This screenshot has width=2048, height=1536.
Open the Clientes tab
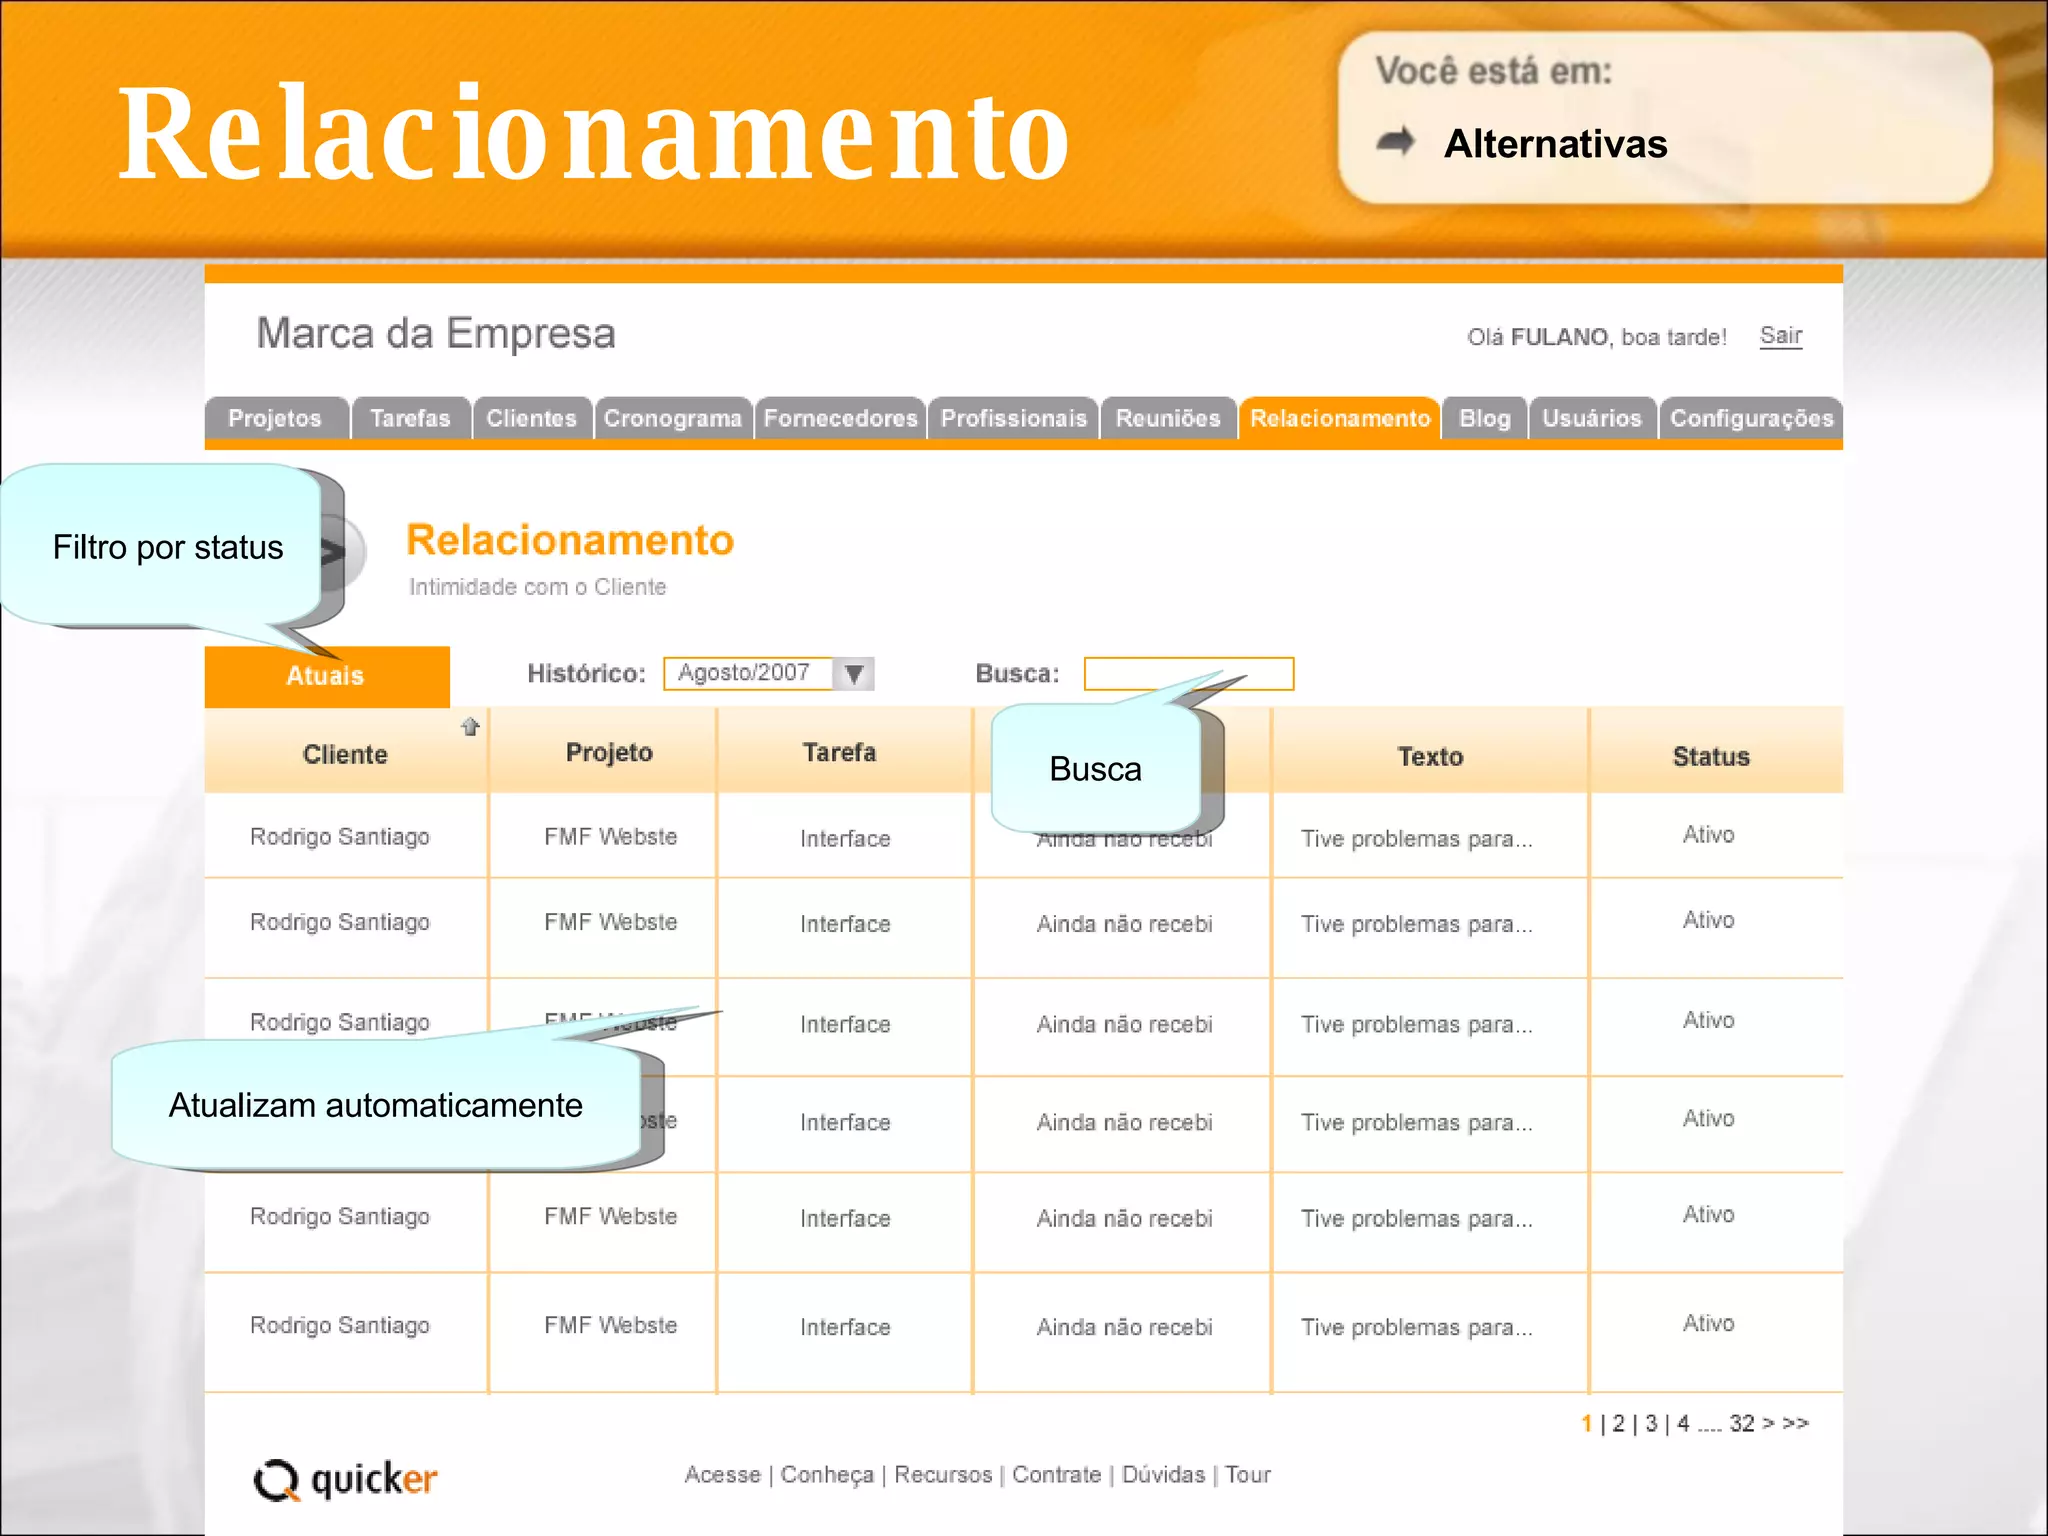tap(532, 418)
